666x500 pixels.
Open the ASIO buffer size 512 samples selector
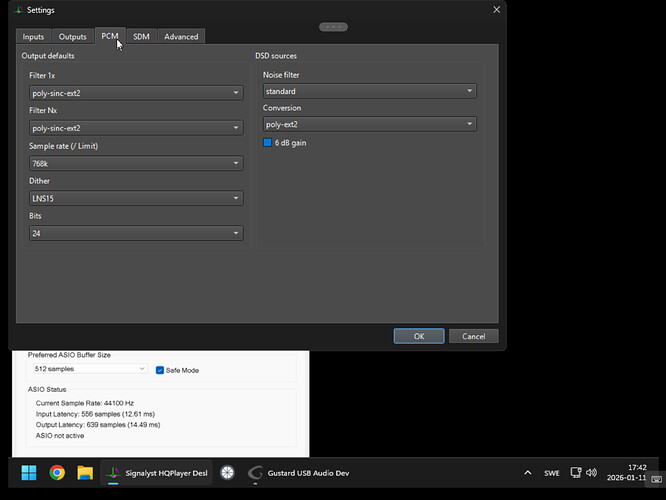(x=91, y=369)
